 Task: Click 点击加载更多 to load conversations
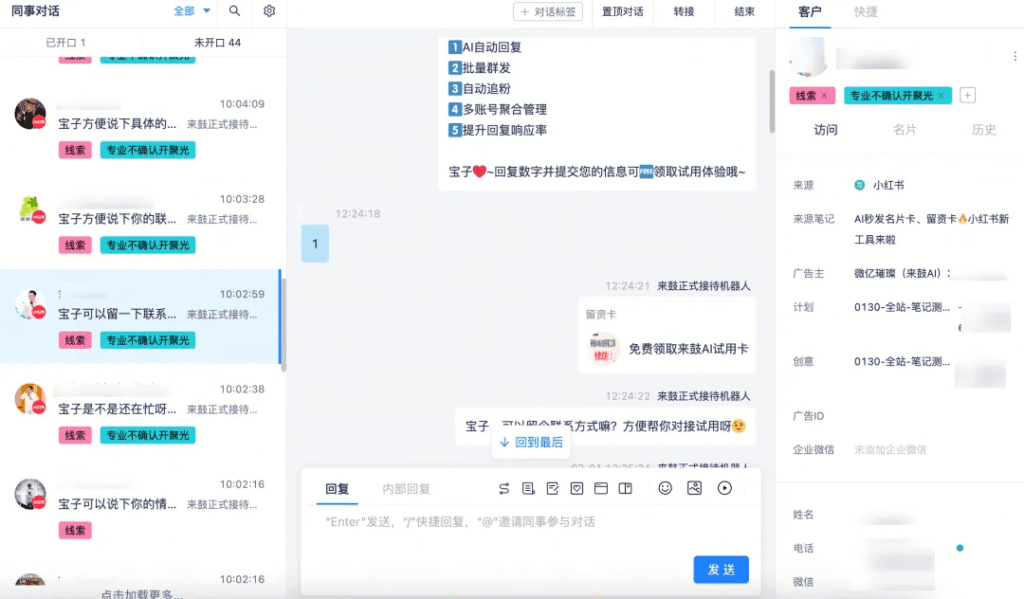[x=142, y=593]
